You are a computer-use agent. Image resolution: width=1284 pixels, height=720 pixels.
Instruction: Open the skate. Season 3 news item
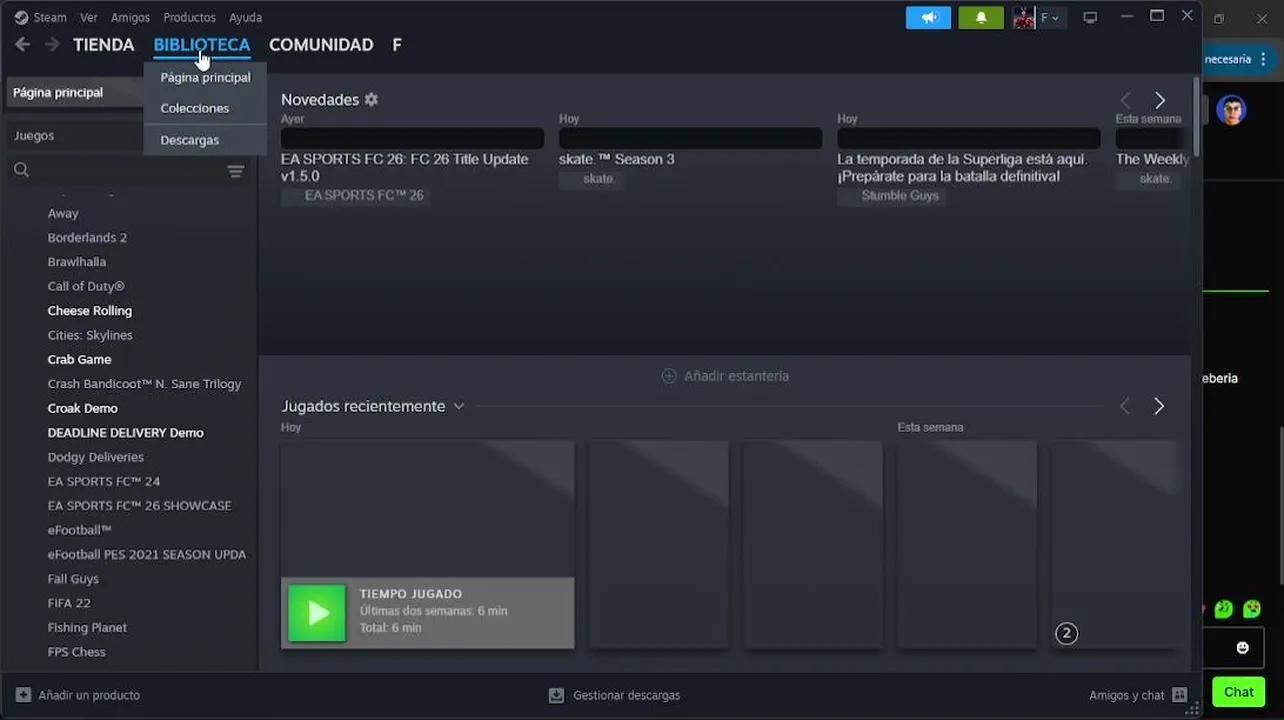(x=617, y=159)
